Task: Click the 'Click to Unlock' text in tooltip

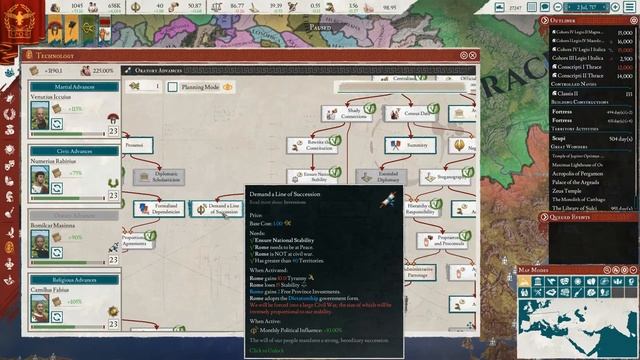Action: 267,350
